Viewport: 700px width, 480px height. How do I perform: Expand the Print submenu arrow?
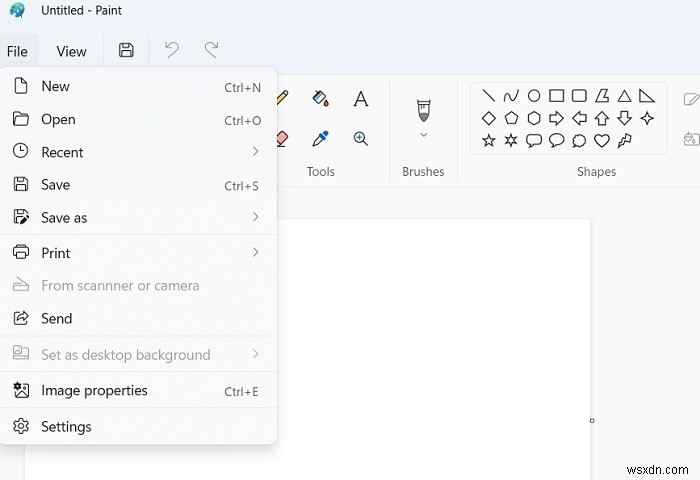255,252
